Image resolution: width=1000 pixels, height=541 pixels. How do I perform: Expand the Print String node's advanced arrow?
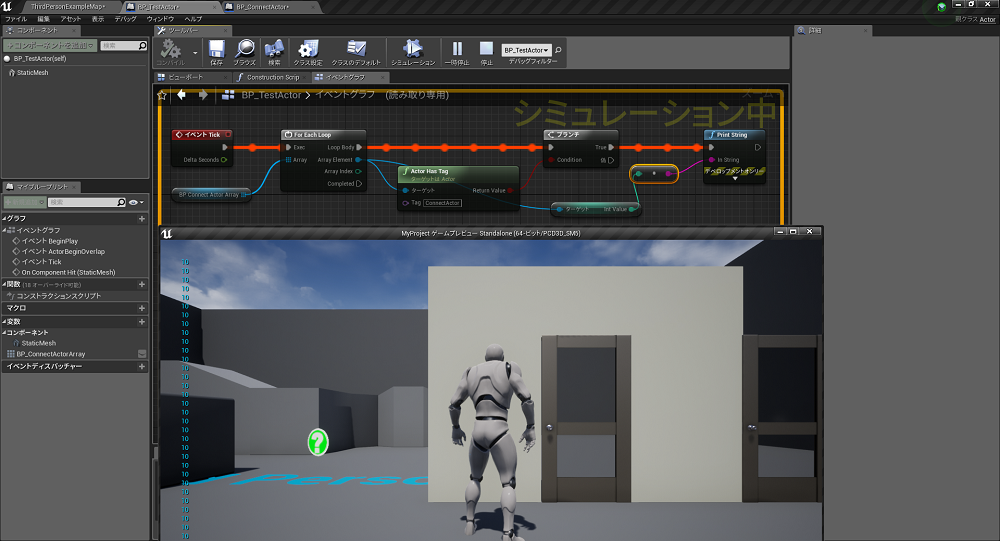click(x=735, y=179)
